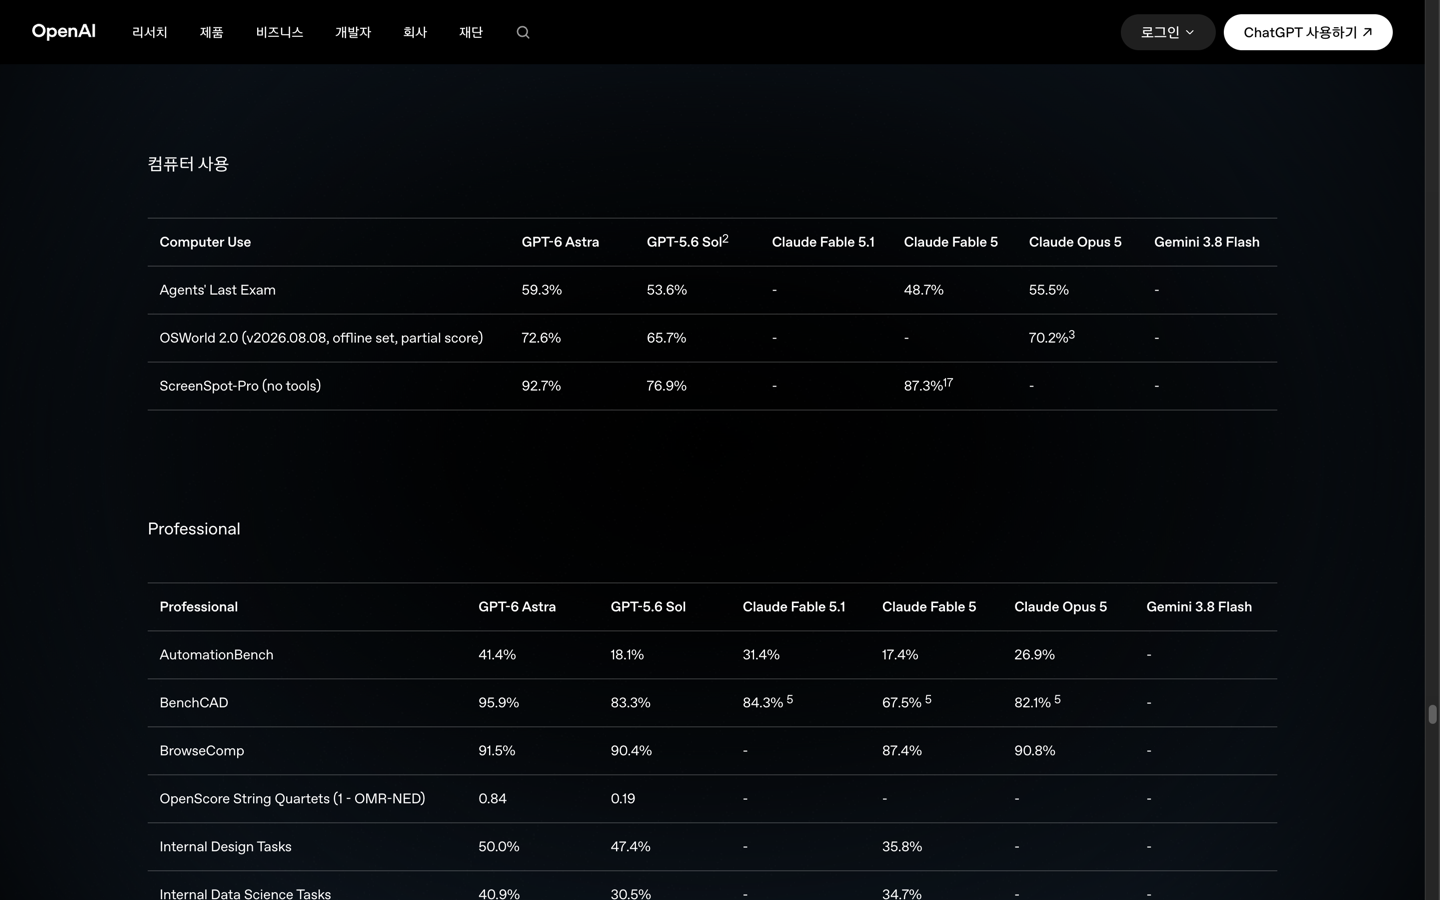Open footnote 5 beside the 82.1% score
Screen dimensions: 1440x900
tap(1057, 699)
